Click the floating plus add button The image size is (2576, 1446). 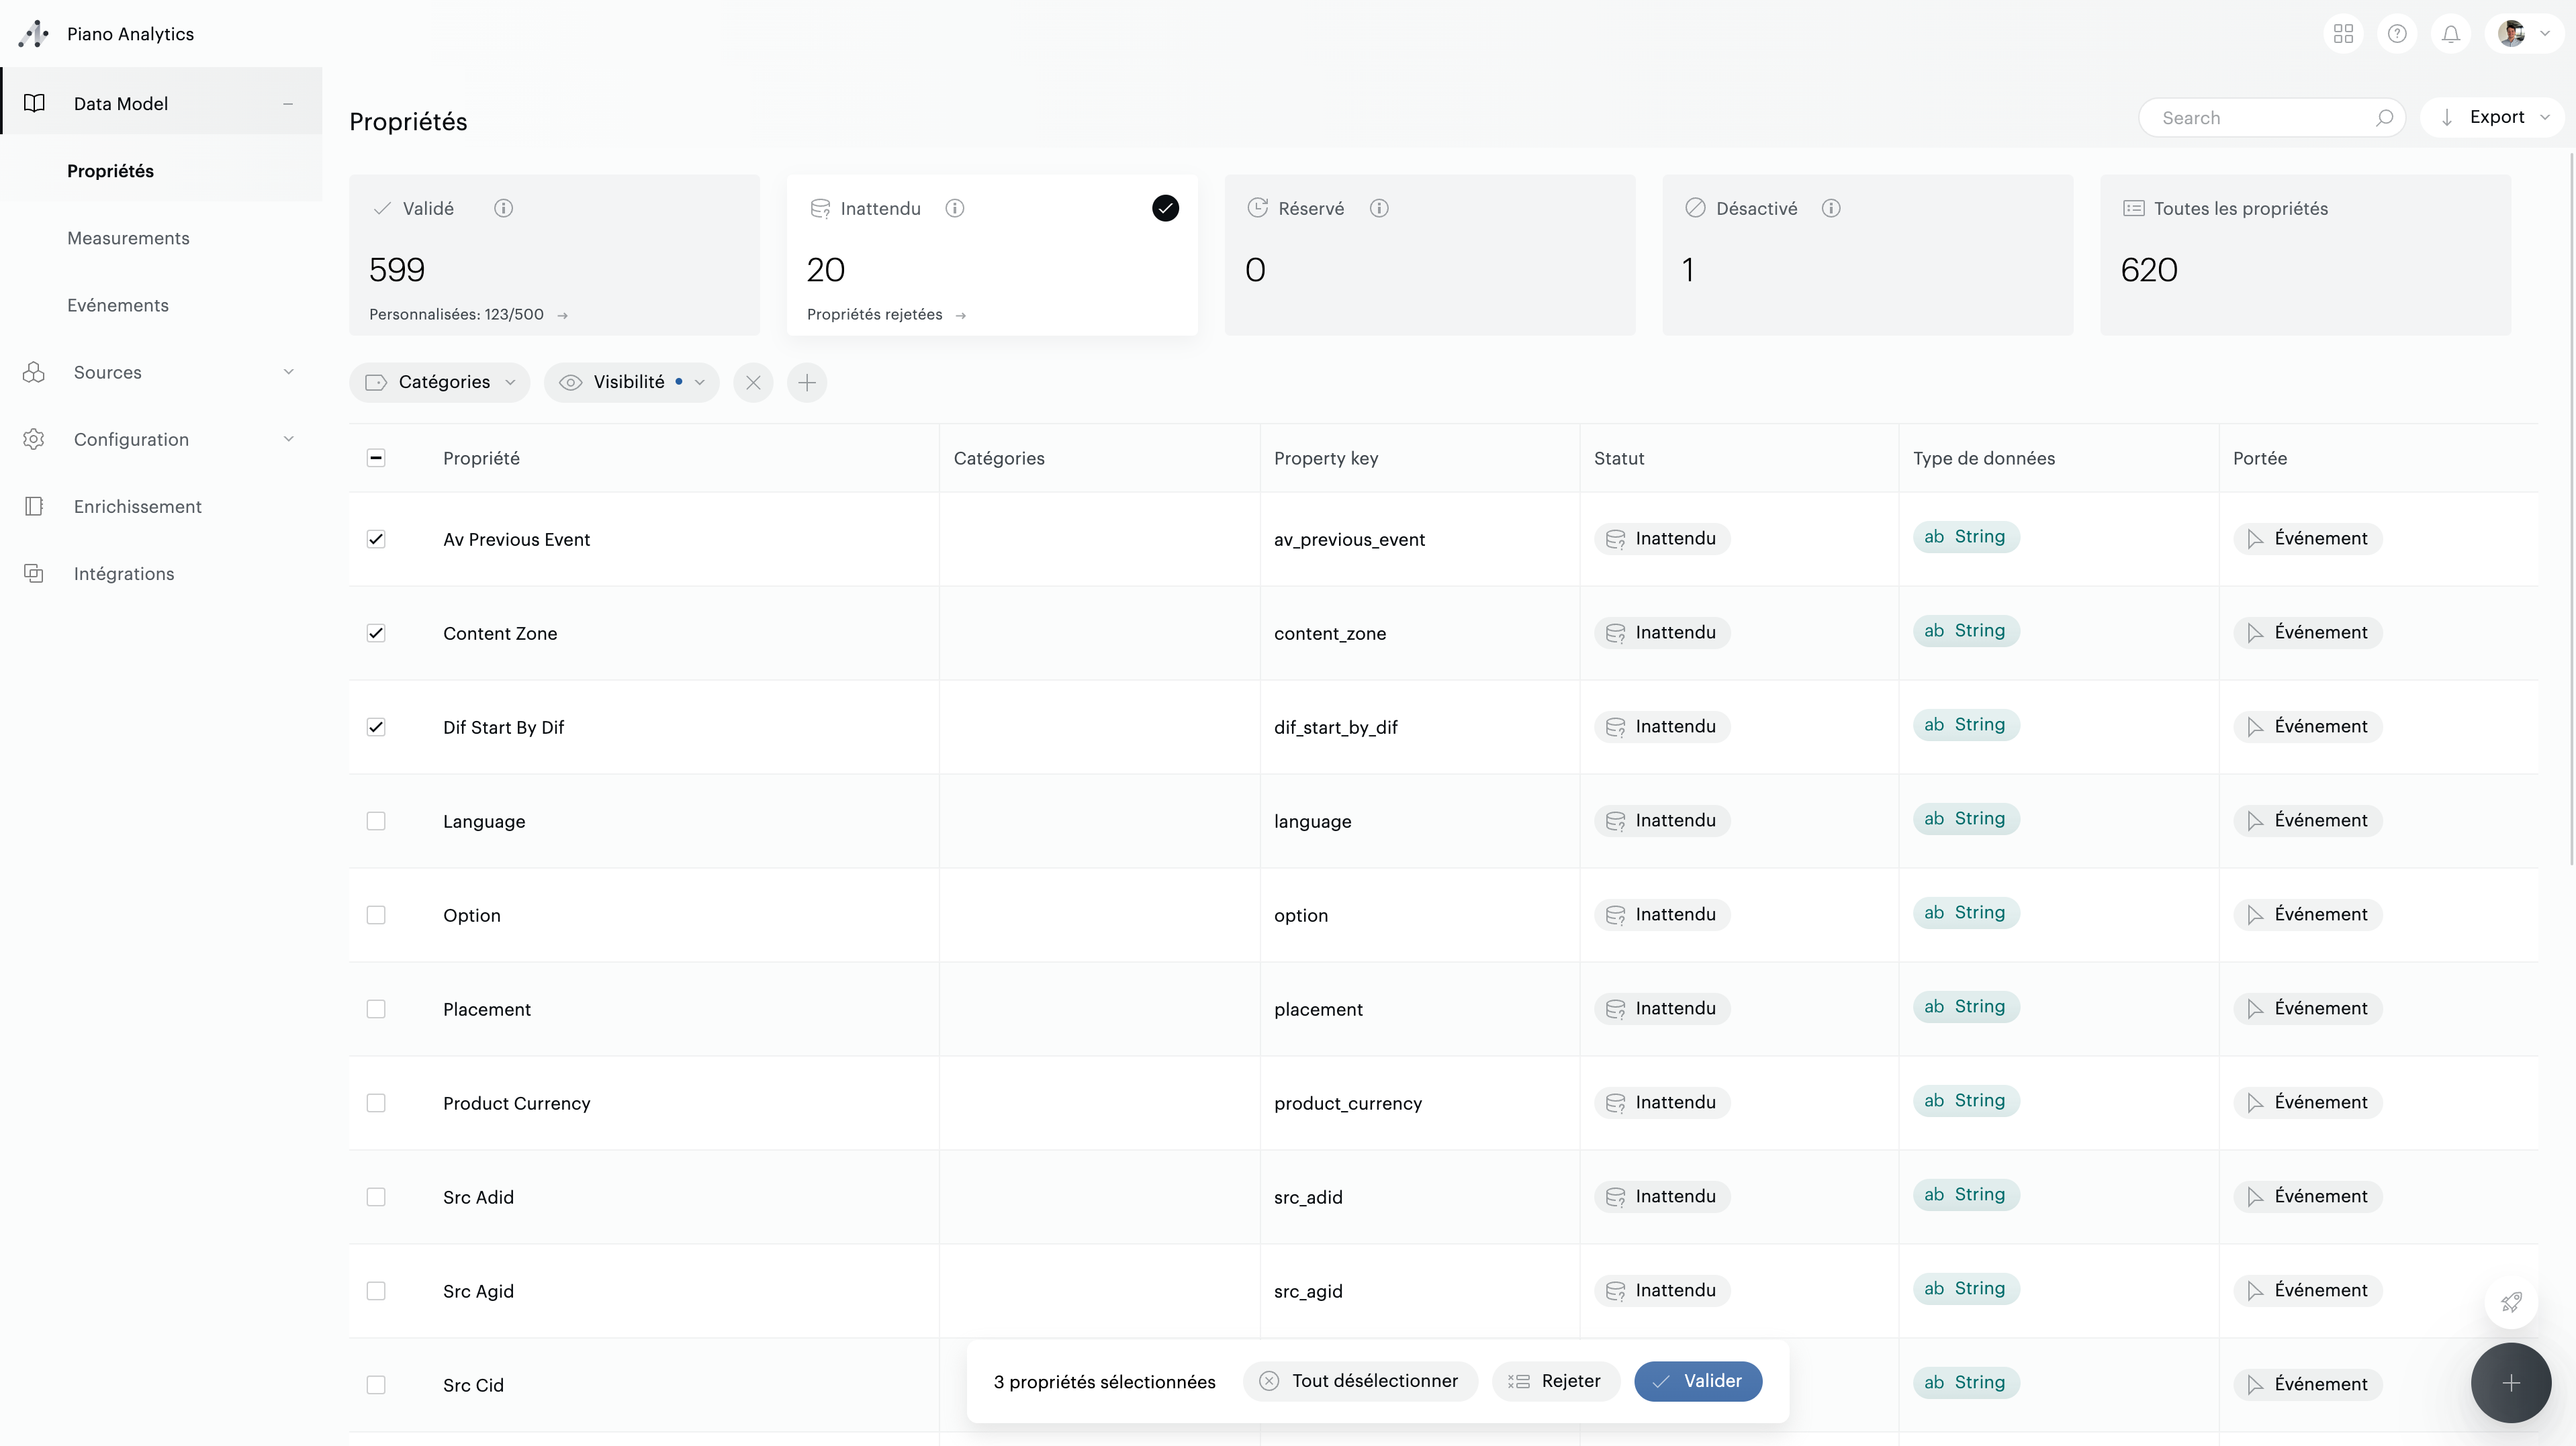point(2510,1383)
